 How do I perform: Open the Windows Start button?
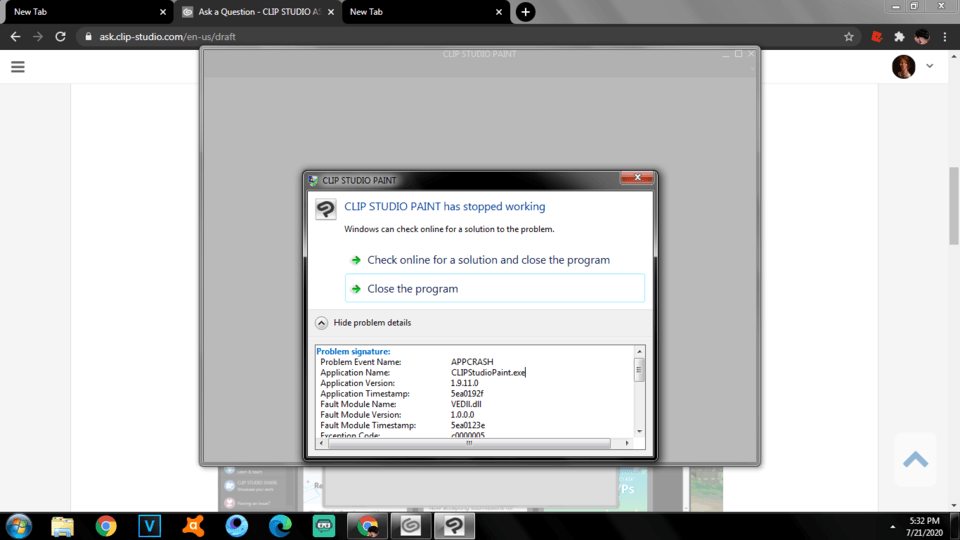pos(19,526)
